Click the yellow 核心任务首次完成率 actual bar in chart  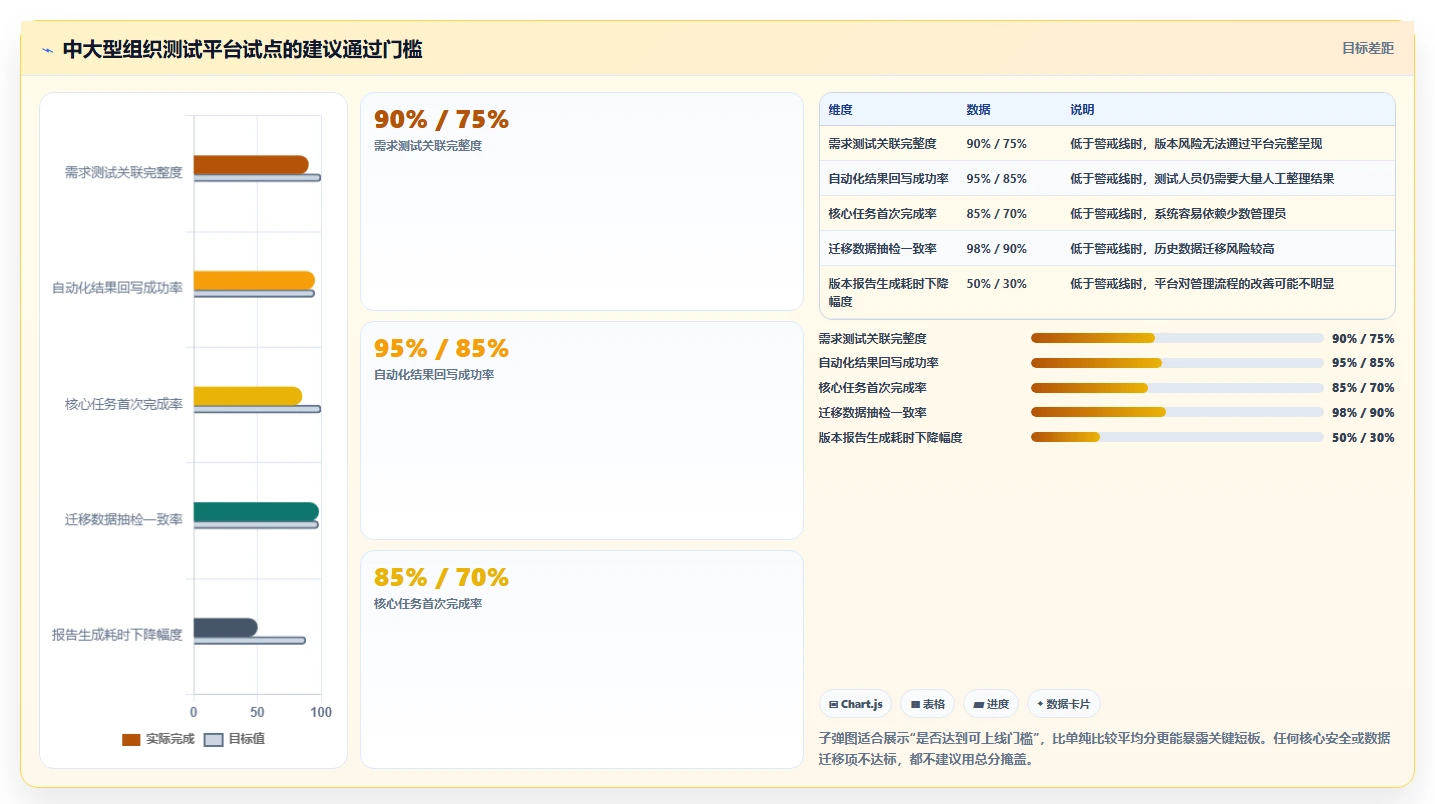[x=248, y=396]
